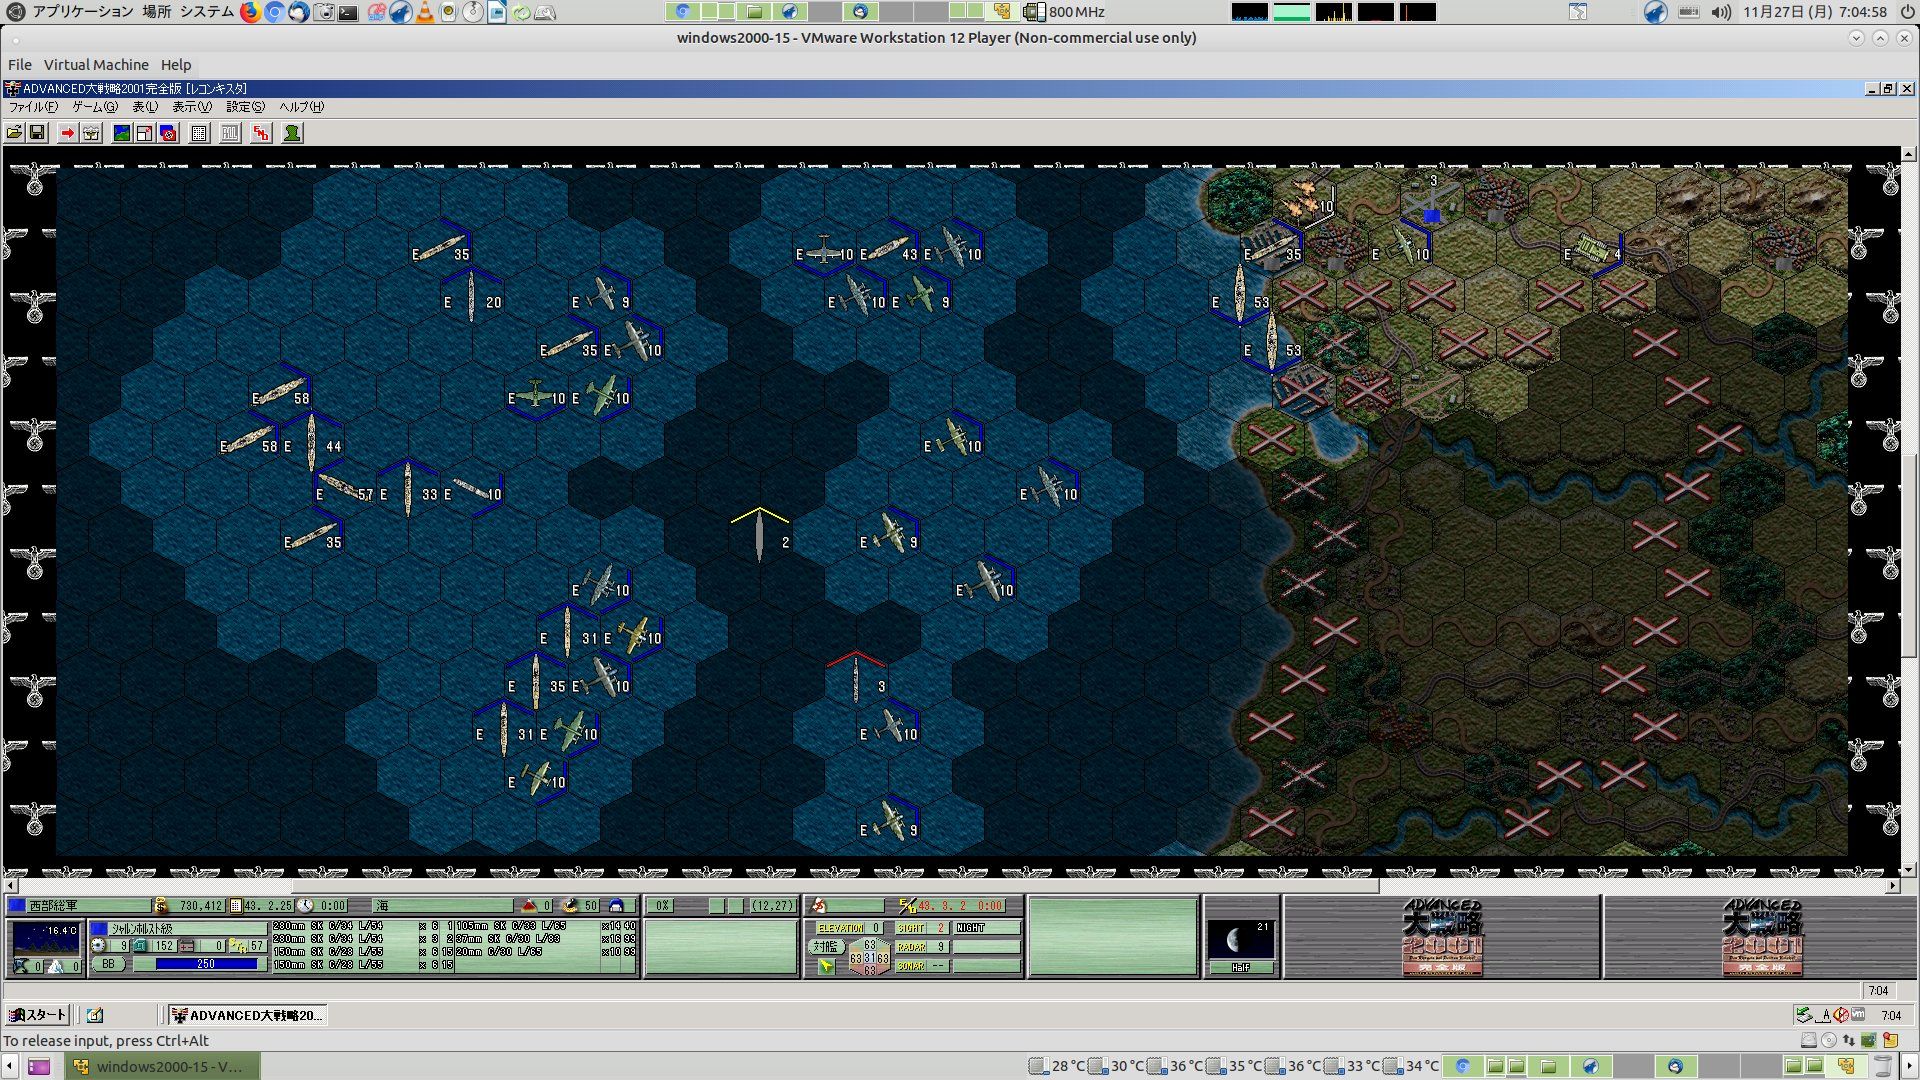Click the blue helmet icon in status bar
This screenshot has height=1080, width=1920.
tap(616, 906)
